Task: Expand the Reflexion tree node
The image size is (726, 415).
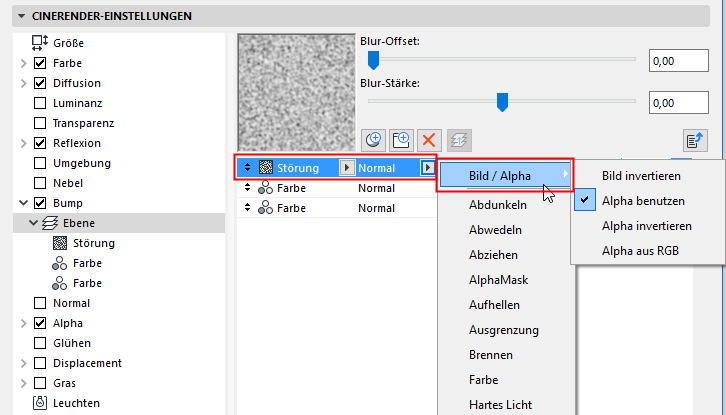Action: click(24, 143)
